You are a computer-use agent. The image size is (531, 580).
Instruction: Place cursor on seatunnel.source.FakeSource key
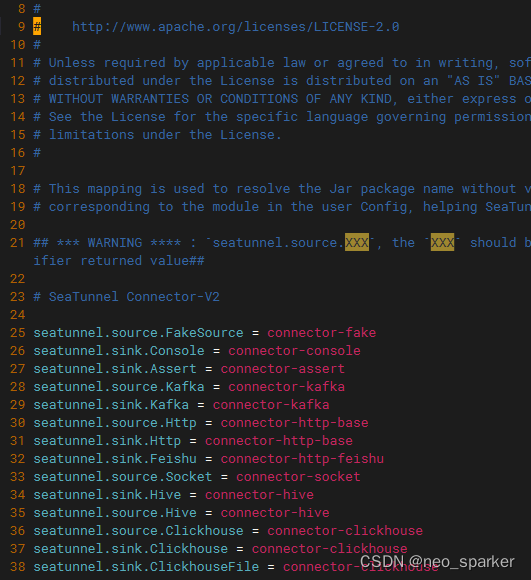[138, 333]
